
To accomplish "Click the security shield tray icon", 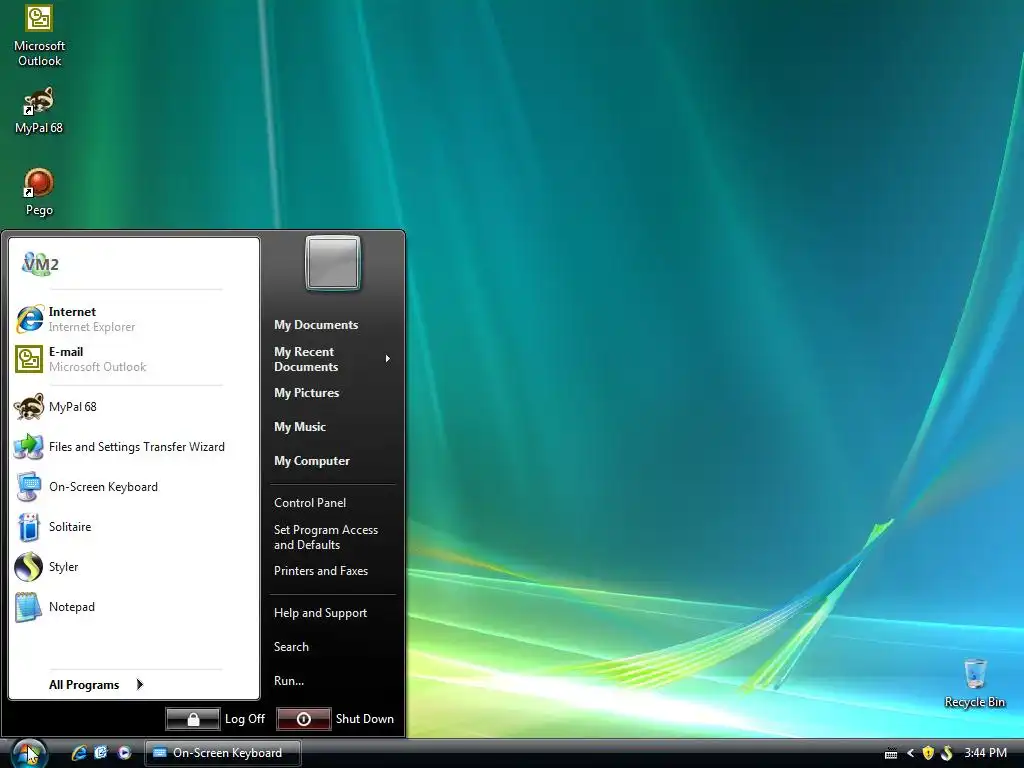I will (x=928, y=753).
